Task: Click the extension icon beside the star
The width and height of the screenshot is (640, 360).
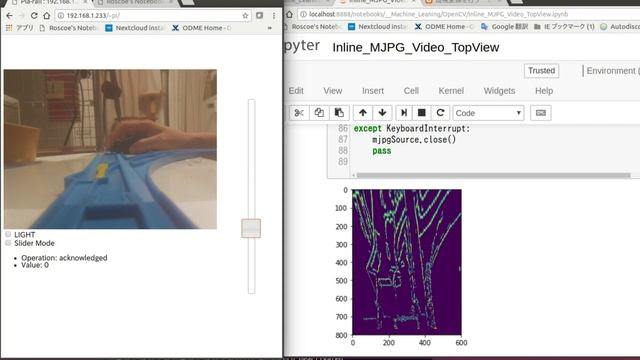Action: click(x=259, y=16)
